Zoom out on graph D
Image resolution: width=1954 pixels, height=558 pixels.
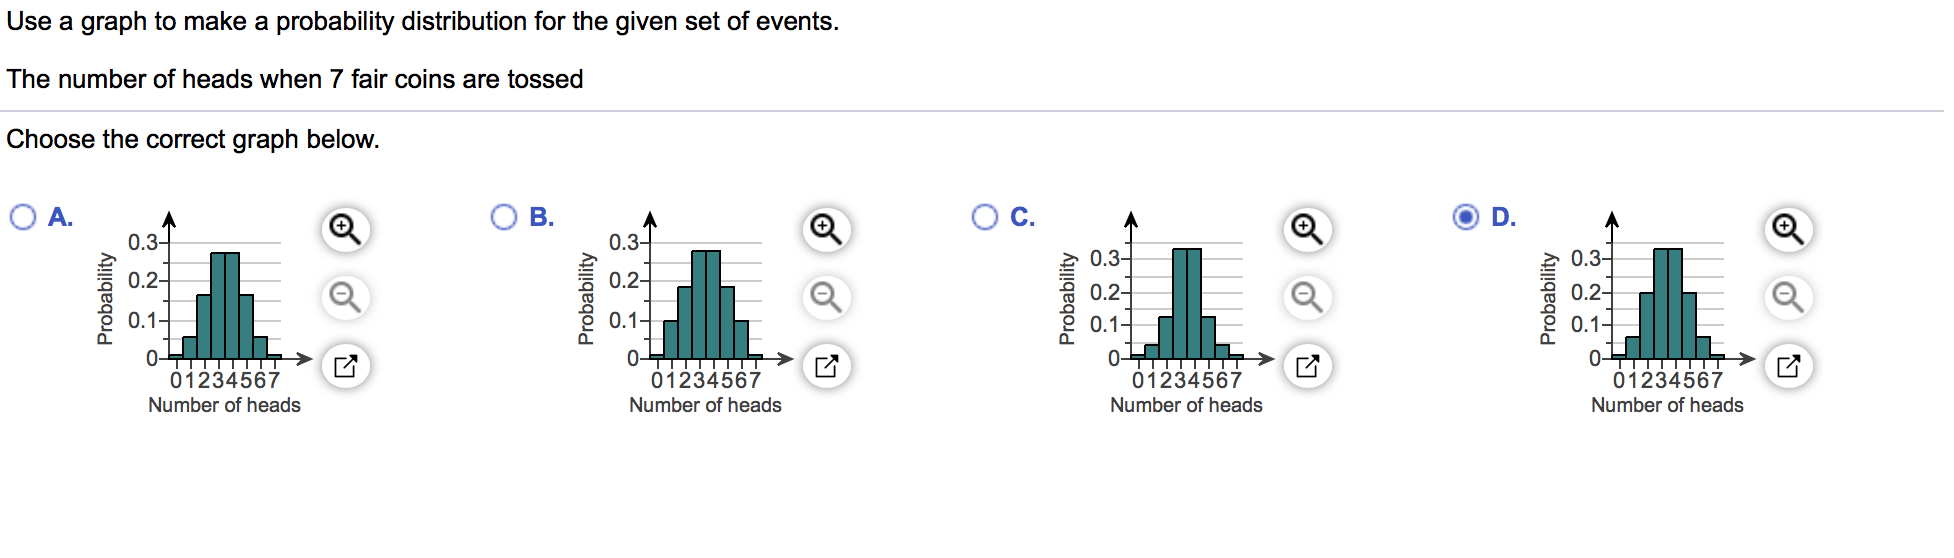point(1788,297)
